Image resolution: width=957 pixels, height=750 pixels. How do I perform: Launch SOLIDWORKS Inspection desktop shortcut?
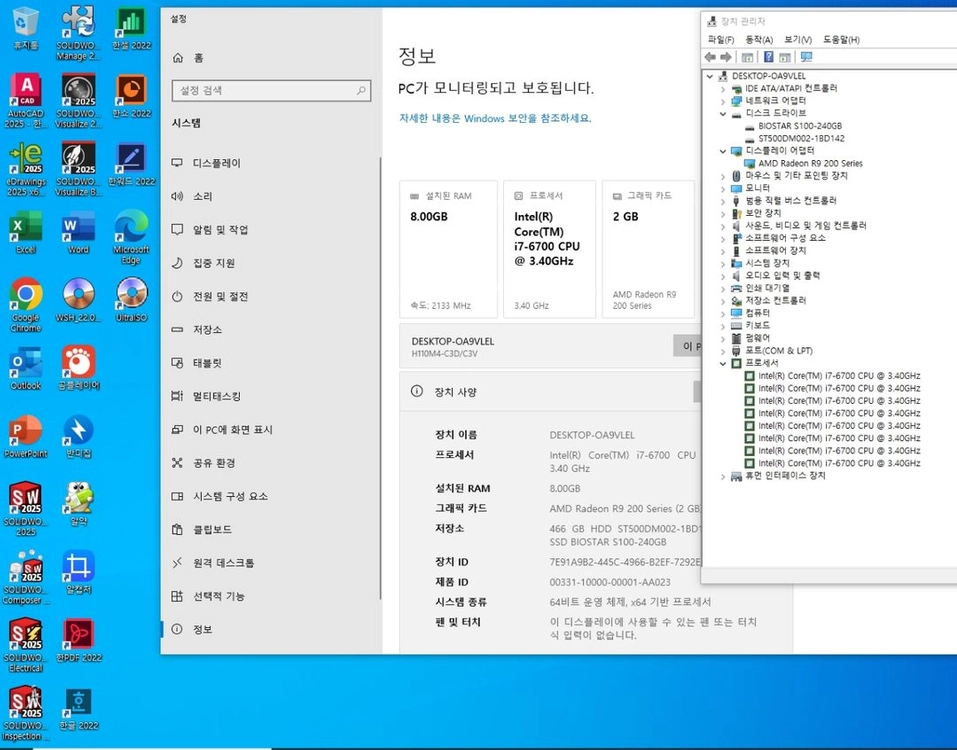tap(26, 713)
